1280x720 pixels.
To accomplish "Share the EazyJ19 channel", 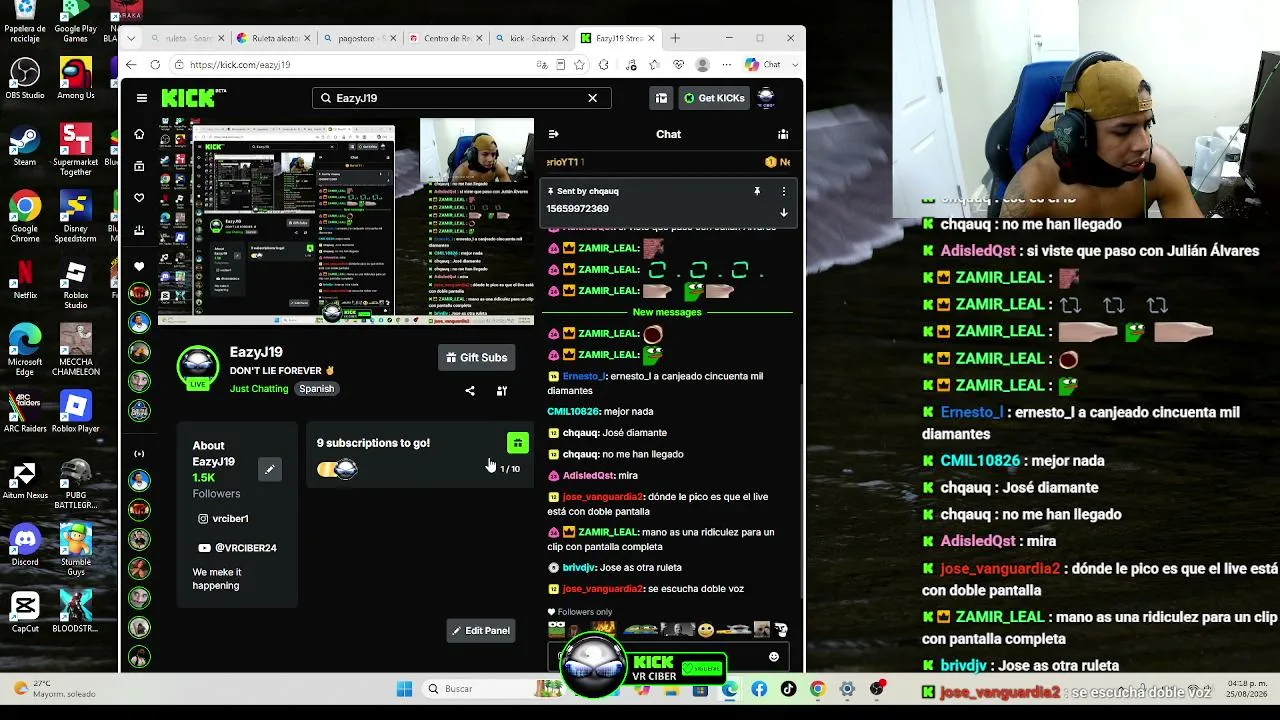I will pos(470,390).
